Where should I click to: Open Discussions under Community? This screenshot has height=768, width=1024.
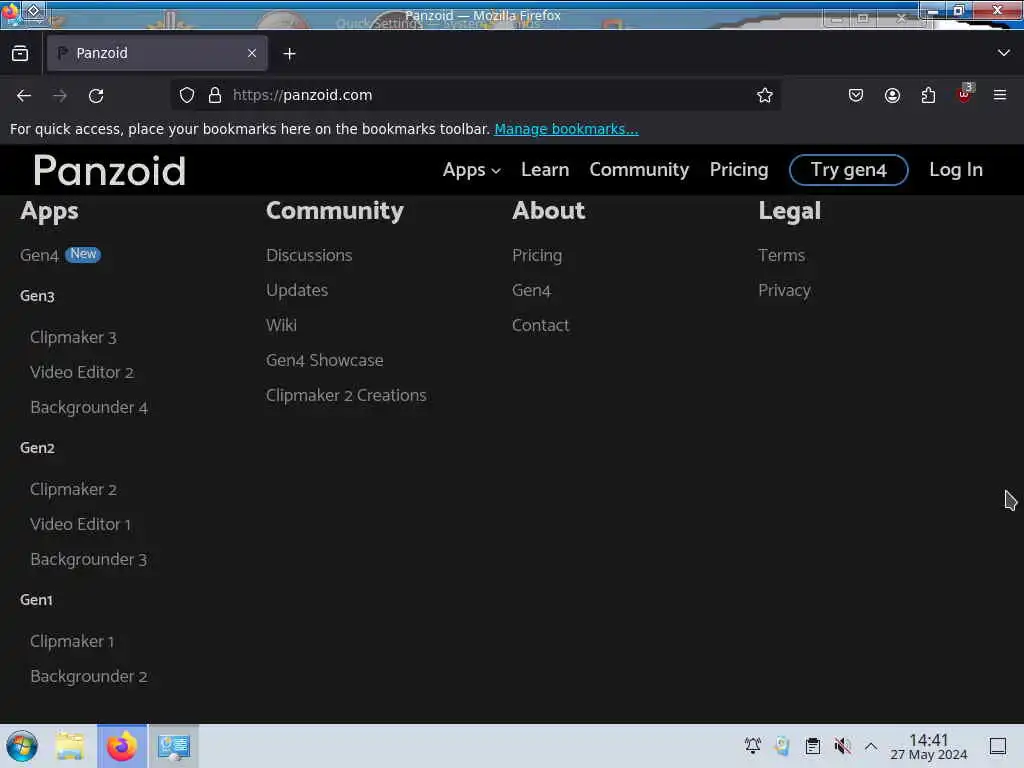[x=309, y=255]
